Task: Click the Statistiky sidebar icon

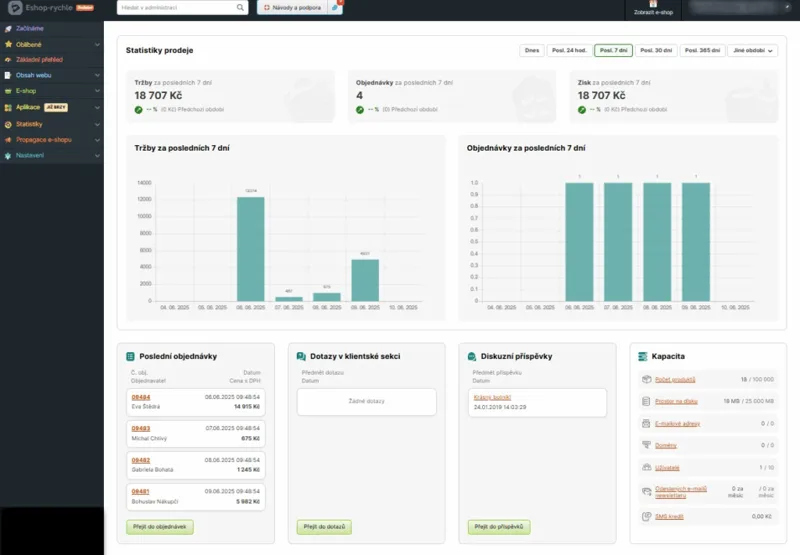Action: point(8,124)
